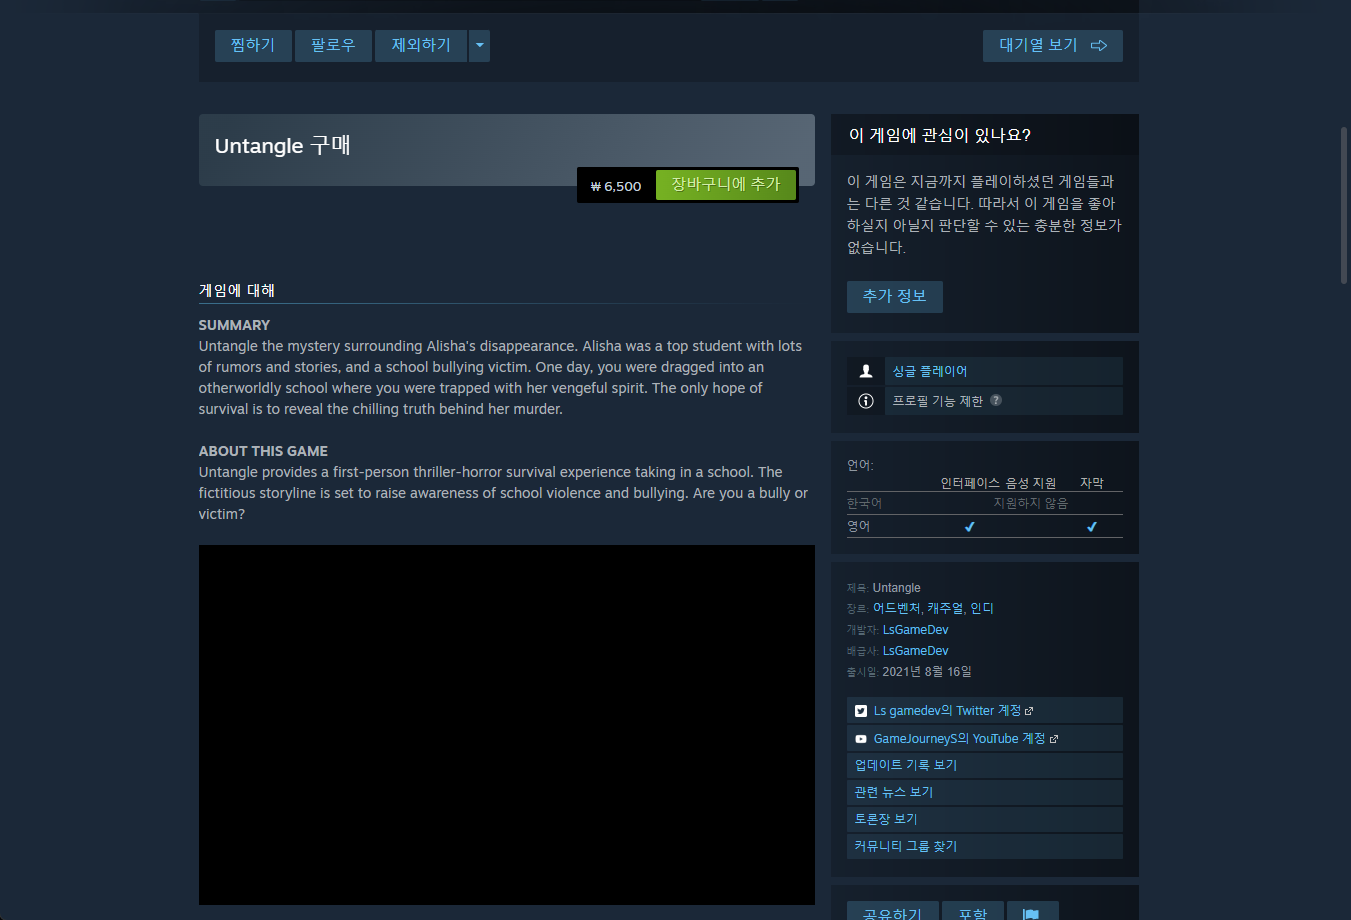Click the 게임에 대해 section heading
Screen dimensions: 1351x920
click(x=237, y=290)
